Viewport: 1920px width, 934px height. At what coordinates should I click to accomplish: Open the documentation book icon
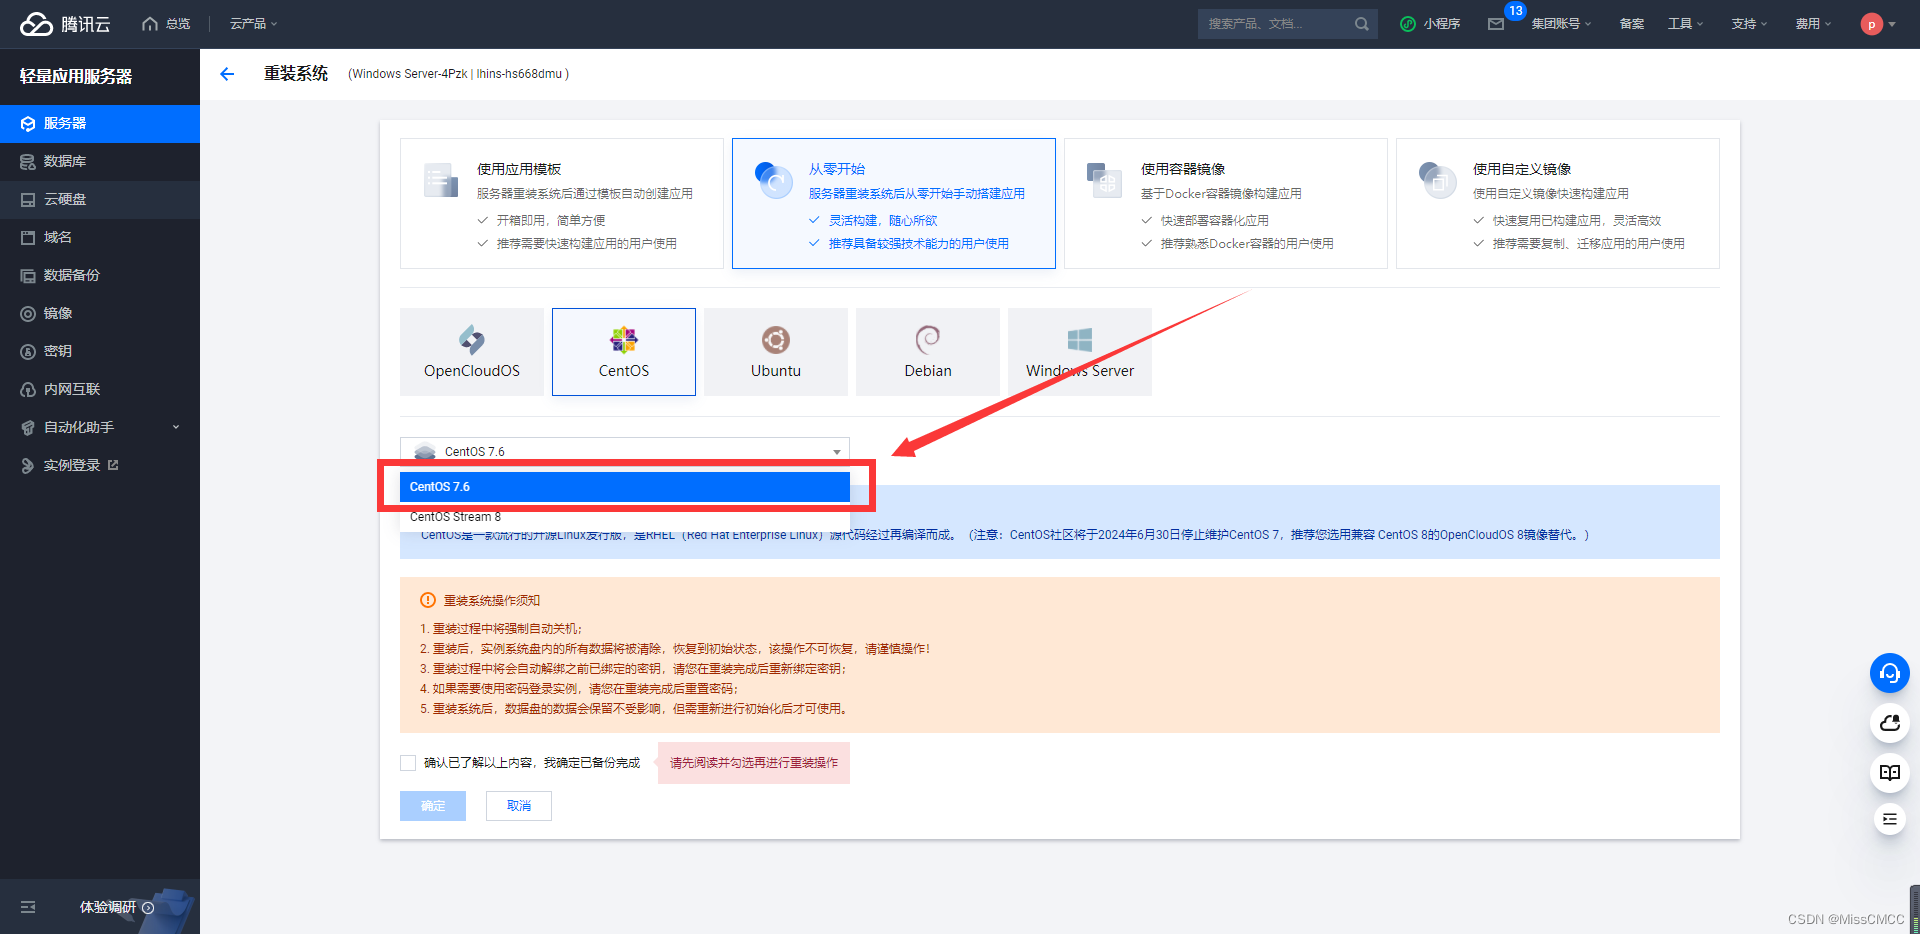(1890, 772)
